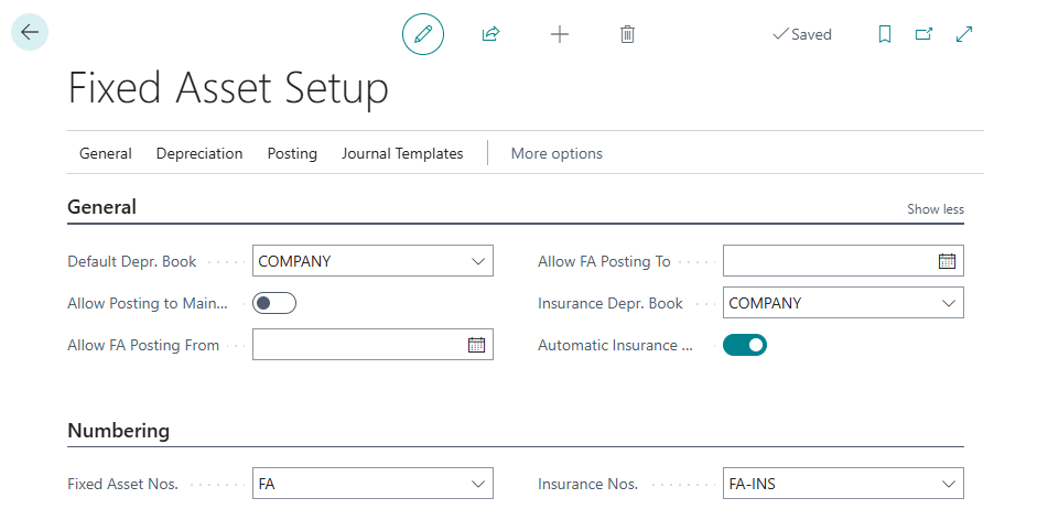1048x509 pixels.
Task: Open the share icon menu
Action: point(490,34)
